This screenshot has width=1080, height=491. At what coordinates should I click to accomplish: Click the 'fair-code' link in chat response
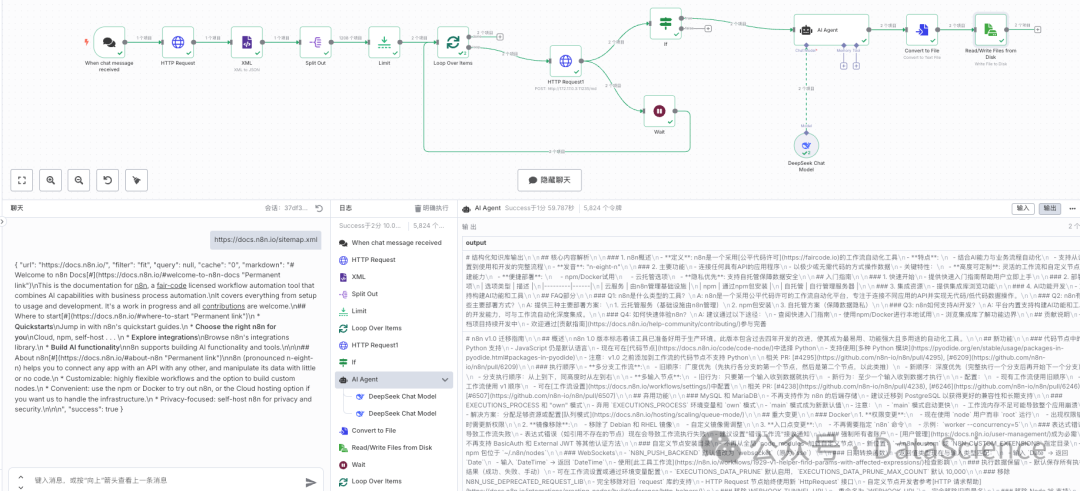pos(173,285)
